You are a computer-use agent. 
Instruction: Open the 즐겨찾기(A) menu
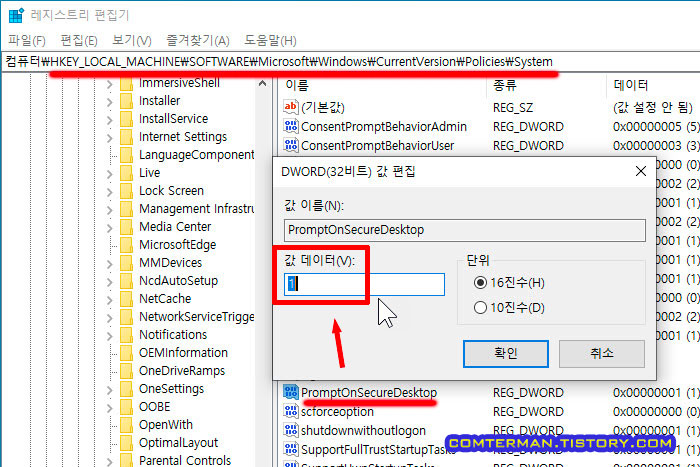point(198,41)
